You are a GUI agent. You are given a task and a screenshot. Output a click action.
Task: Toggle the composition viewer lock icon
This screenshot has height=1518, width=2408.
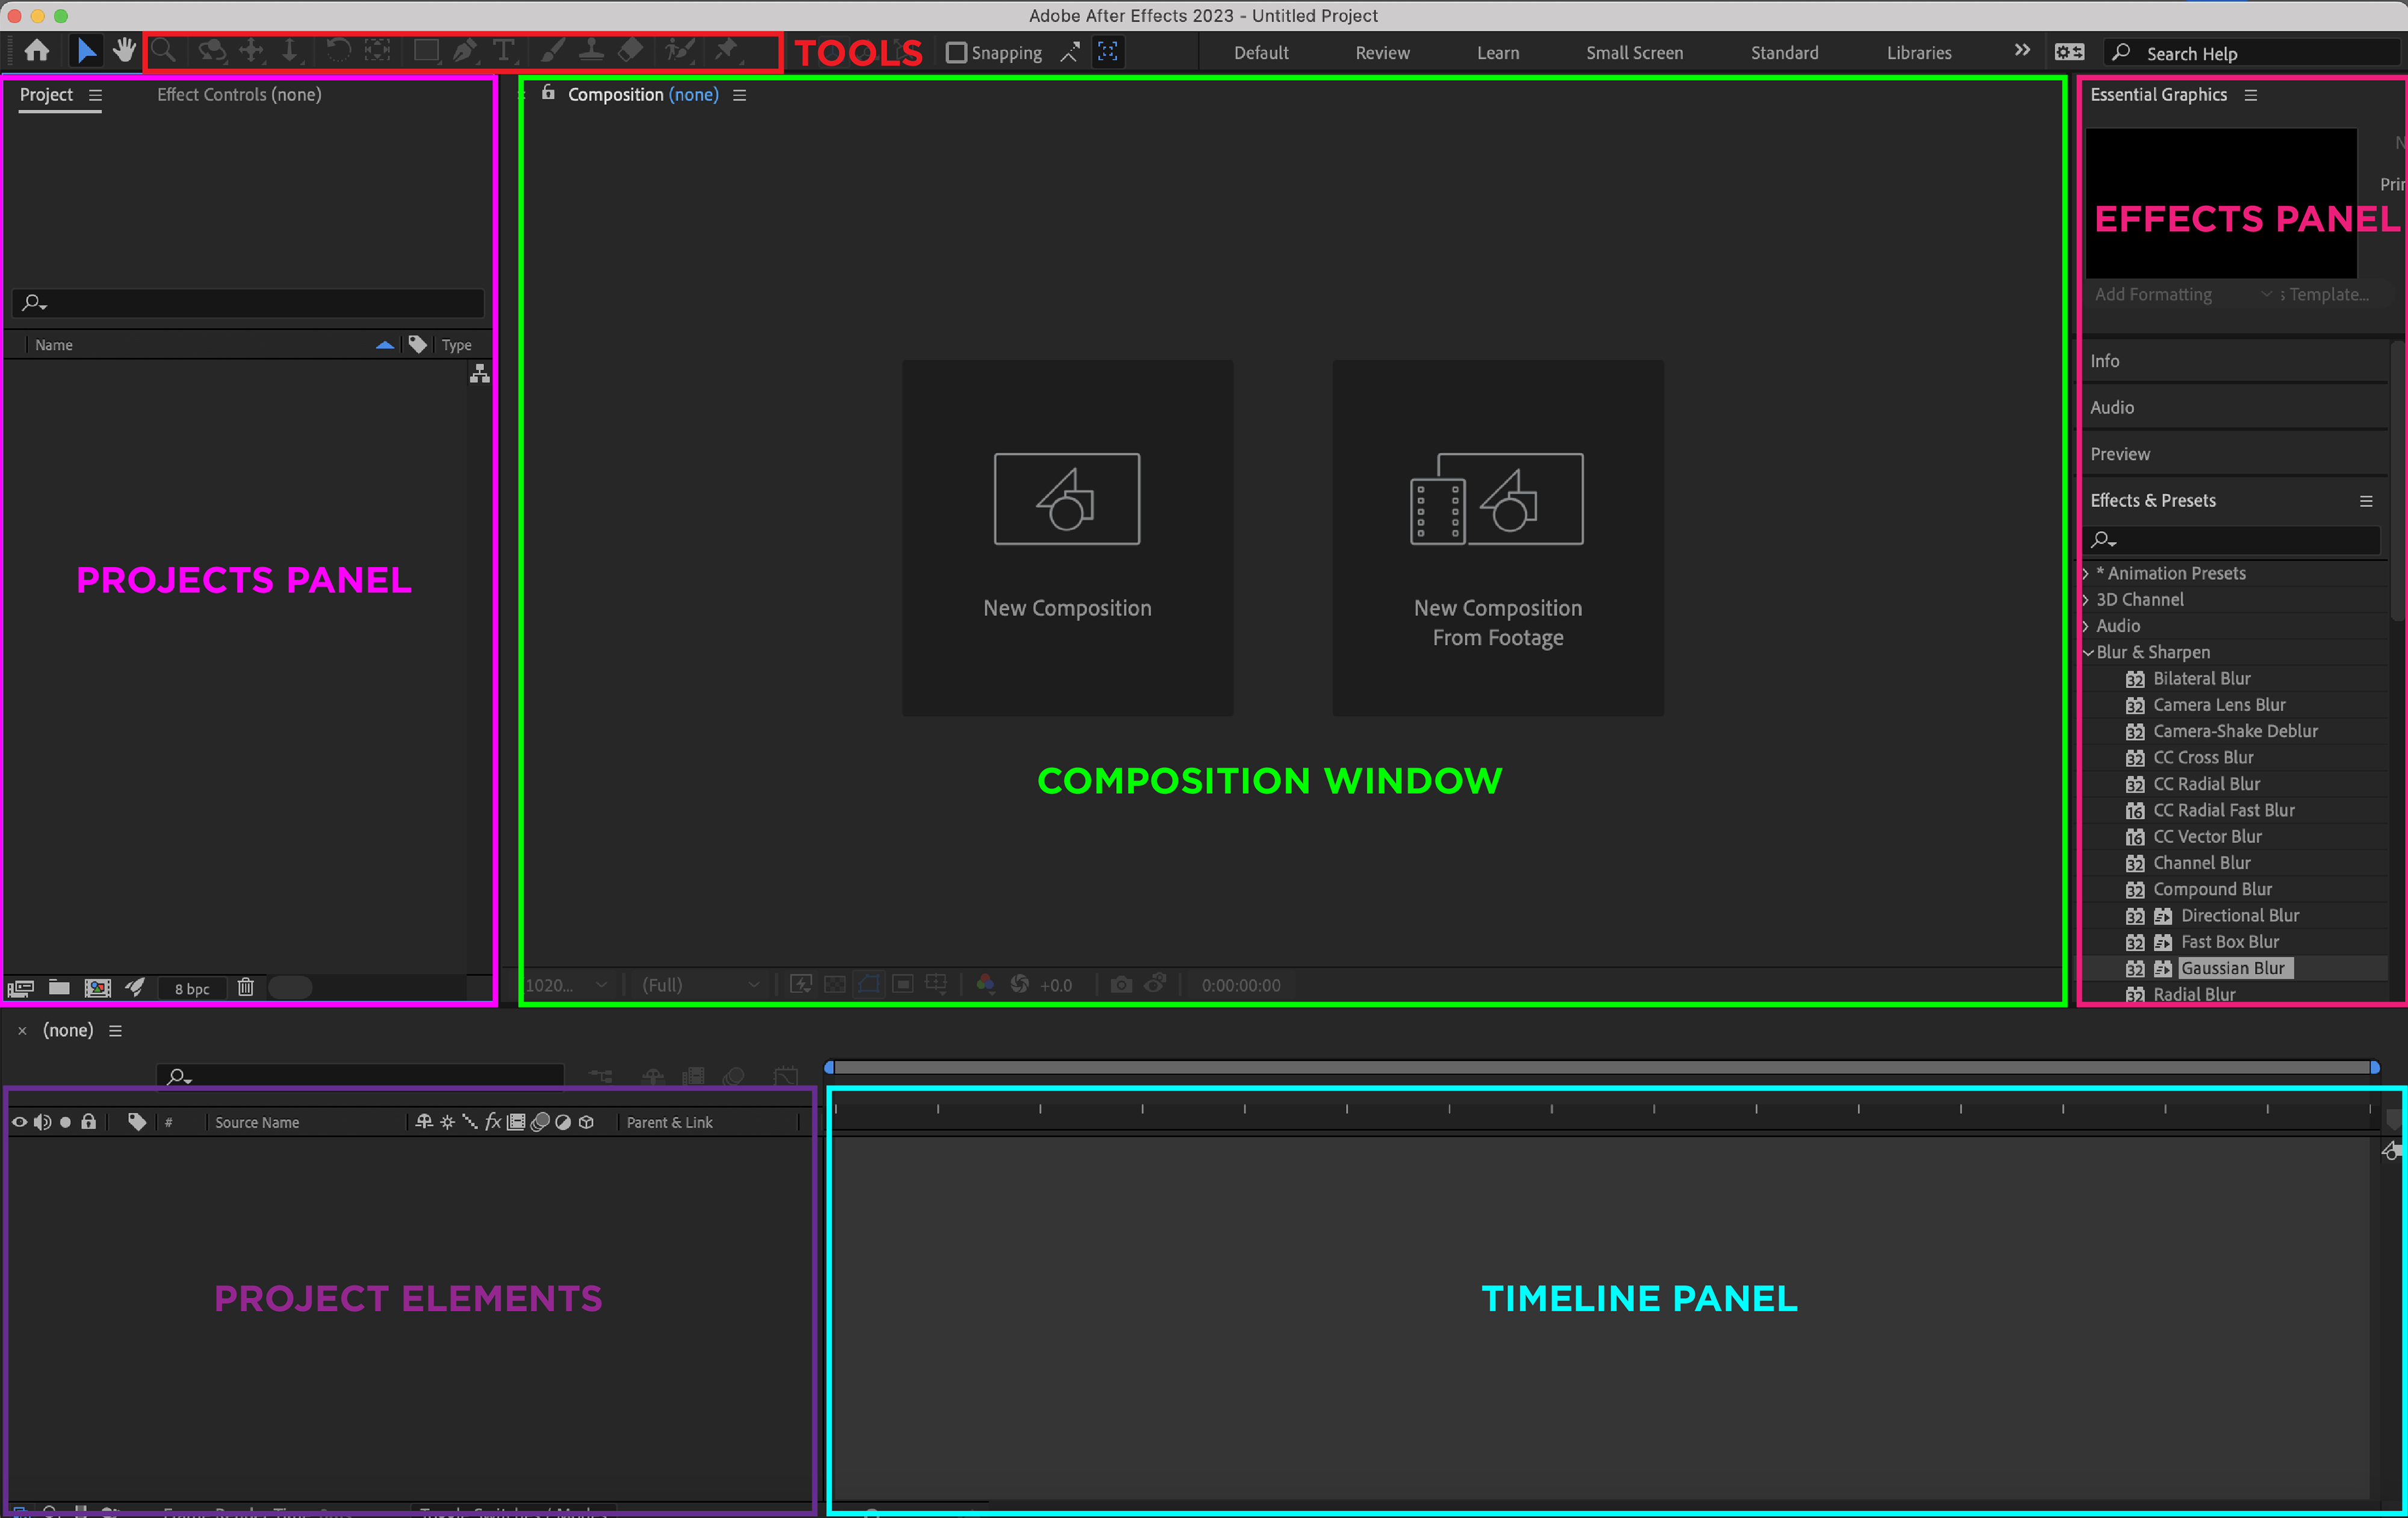point(548,93)
